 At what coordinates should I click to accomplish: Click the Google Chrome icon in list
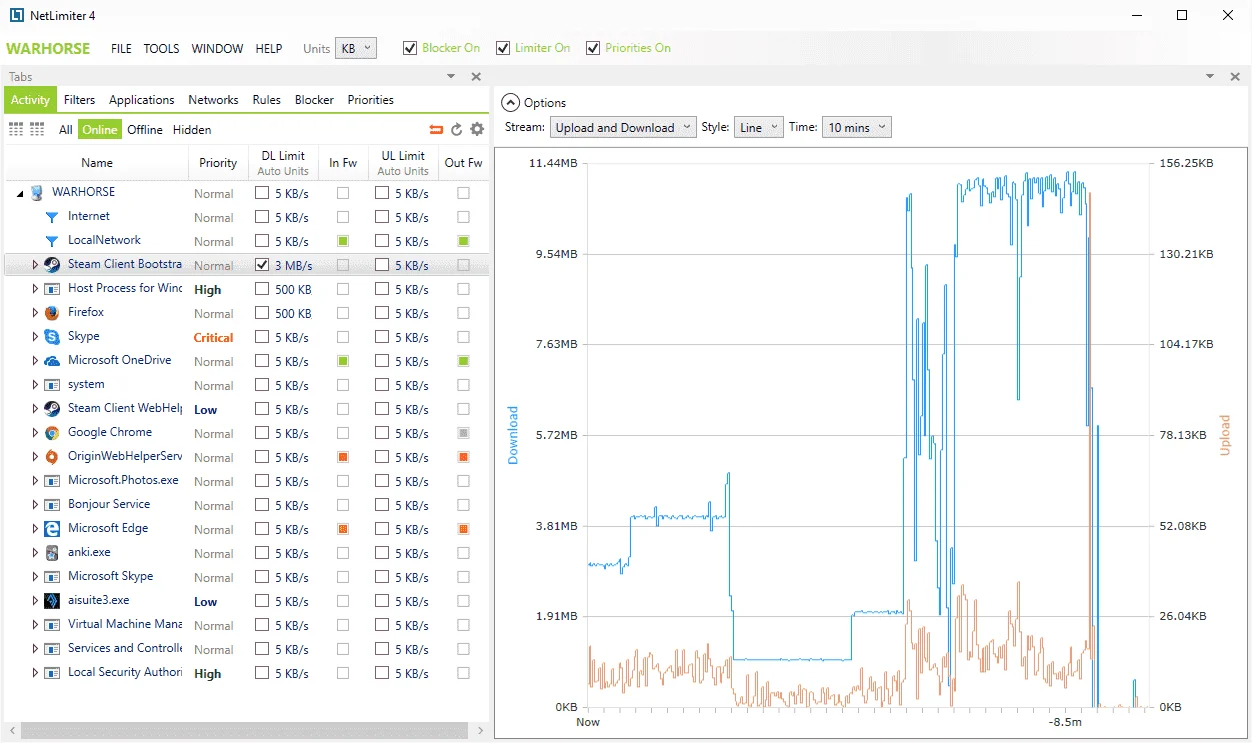point(52,433)
